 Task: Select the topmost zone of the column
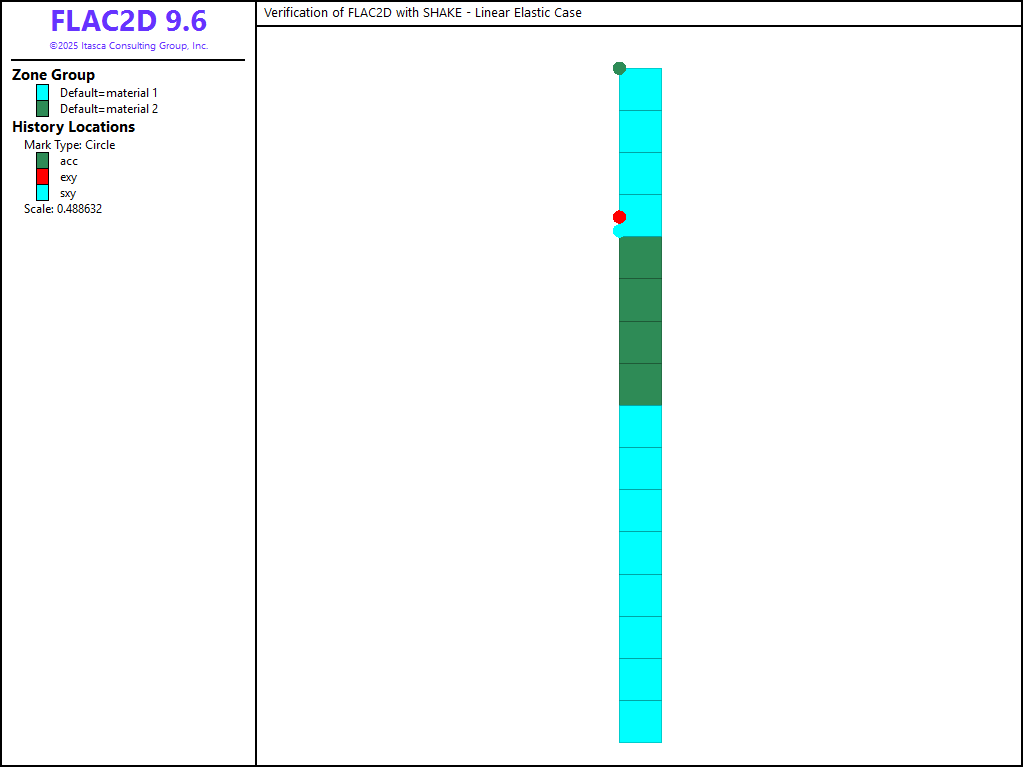point(640,89)
